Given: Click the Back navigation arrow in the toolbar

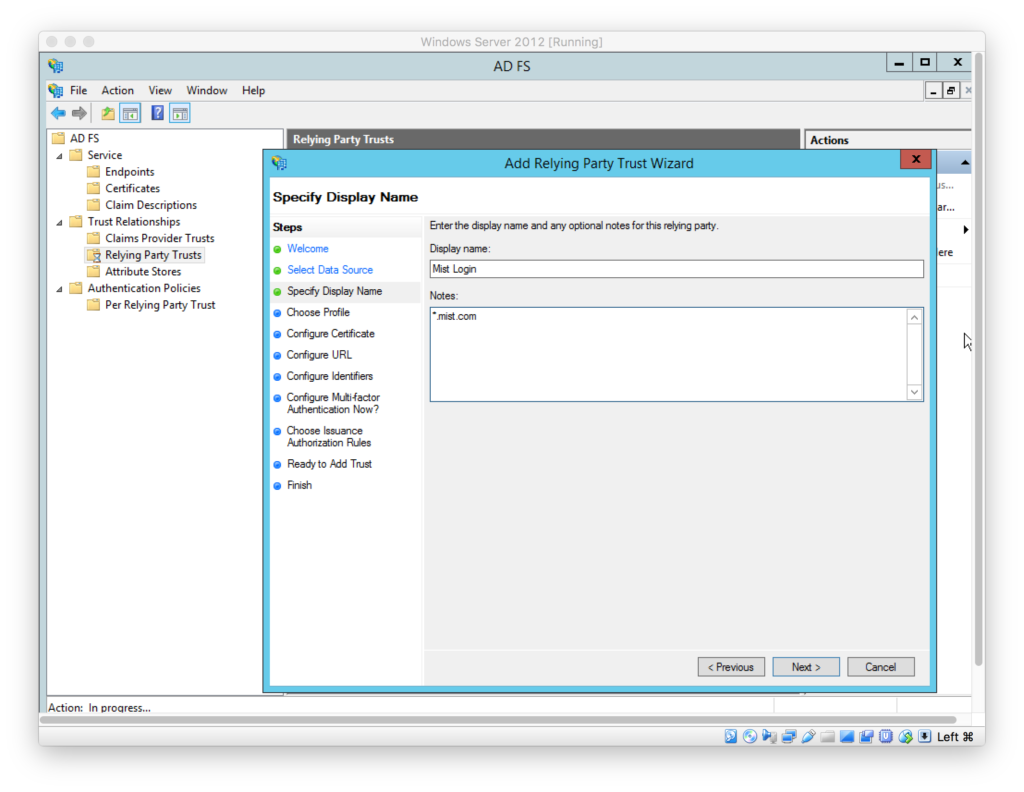Looking at the screenshot, I should tap(57, 112).
